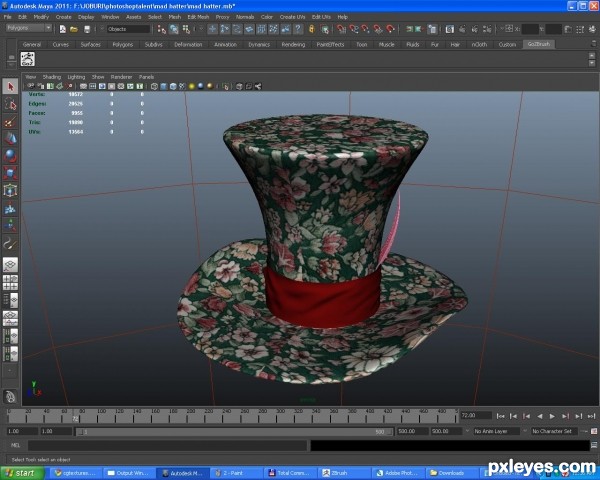Activate the Scale tool
The image size is (600, 480).
(x=10, y=173)
